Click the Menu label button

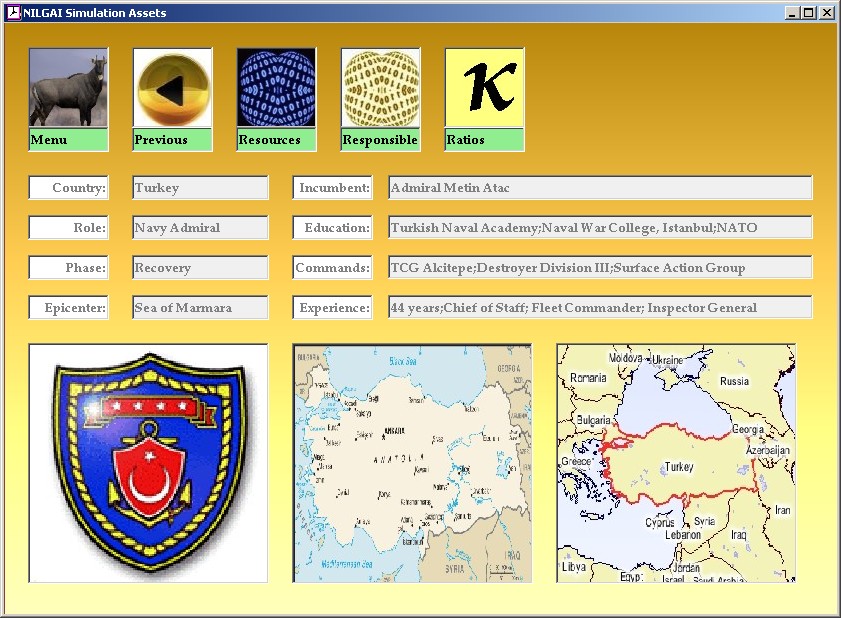[x=68, y=140]
